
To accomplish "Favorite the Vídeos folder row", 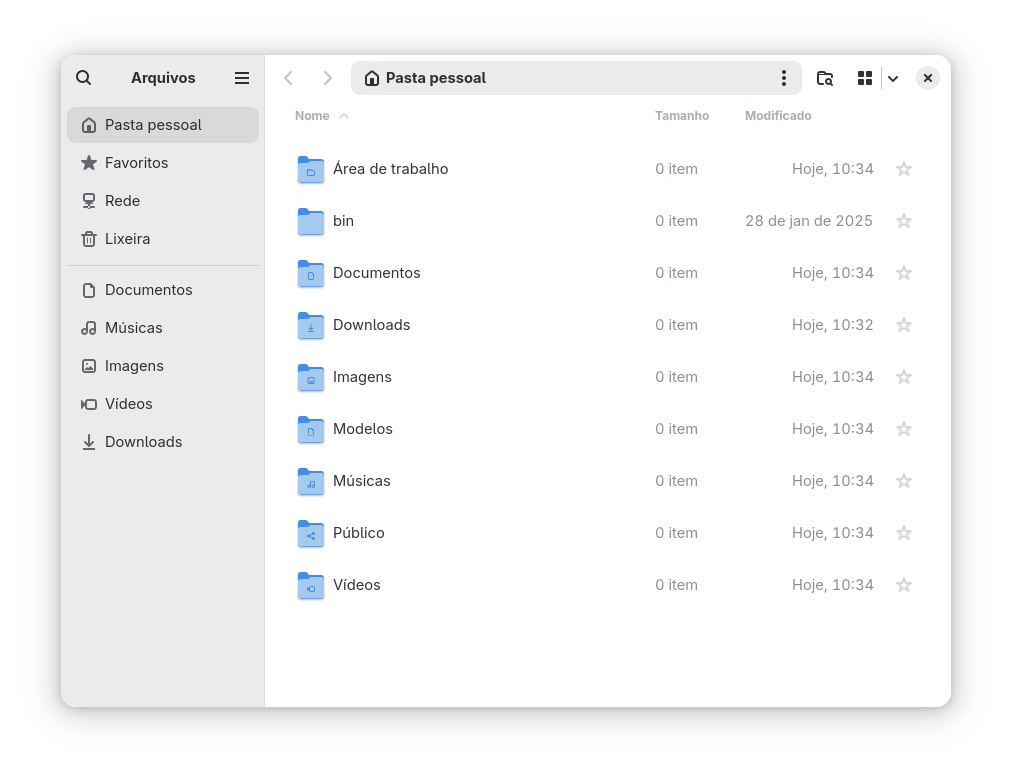I will click(903, 585).
